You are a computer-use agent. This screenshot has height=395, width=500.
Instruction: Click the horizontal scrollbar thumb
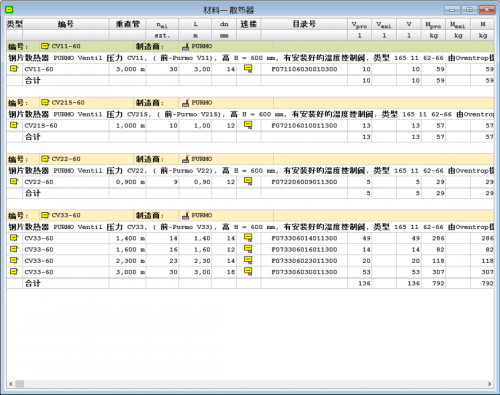19,384
